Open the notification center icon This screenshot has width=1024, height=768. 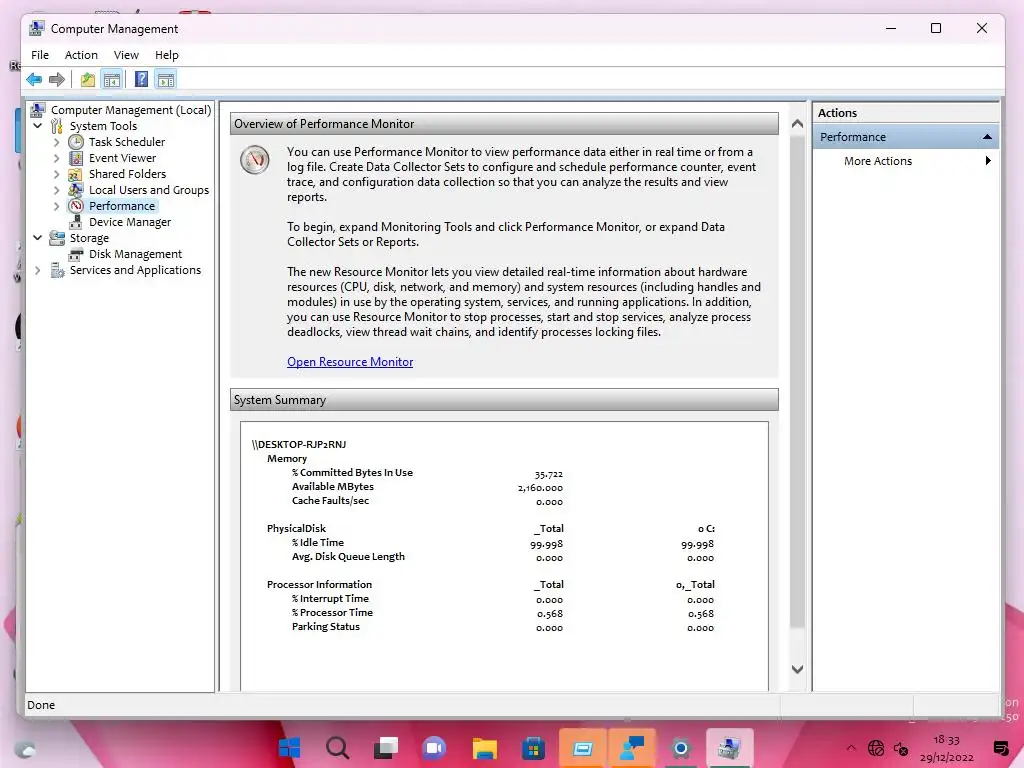[1000, 748]
